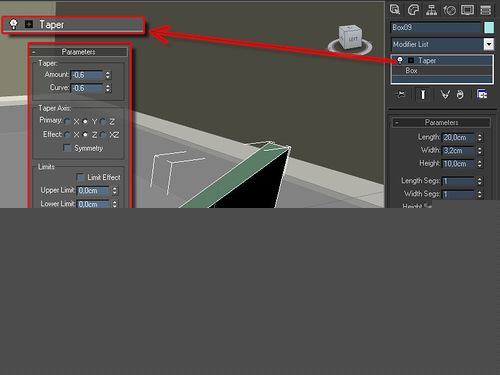The width and height of the screenshot is (500, 375).
Task: Switch to the Modify panel tab
Action: point(413,10)
